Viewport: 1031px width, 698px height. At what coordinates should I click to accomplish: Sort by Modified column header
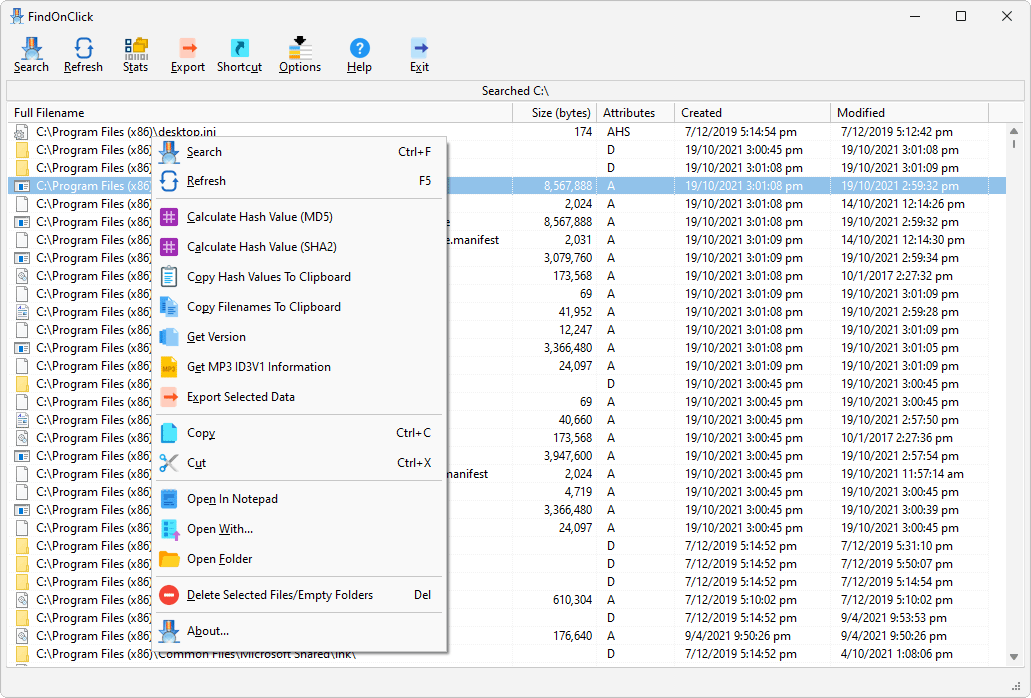tap(909, 112)
